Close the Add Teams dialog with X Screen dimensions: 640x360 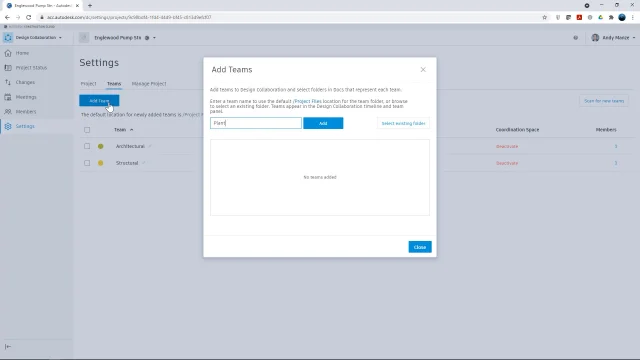pos(423,70)
